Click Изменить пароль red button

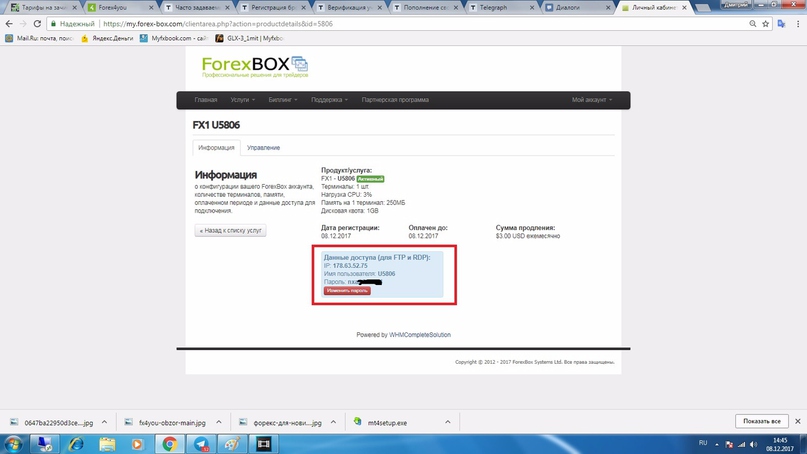point(347,291)
